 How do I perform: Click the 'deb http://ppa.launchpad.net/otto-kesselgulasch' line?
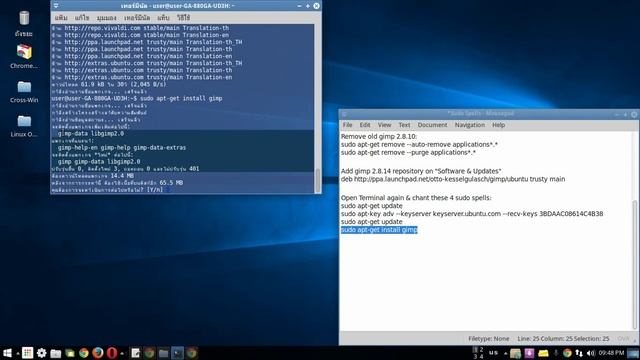(x=453, y=179)
